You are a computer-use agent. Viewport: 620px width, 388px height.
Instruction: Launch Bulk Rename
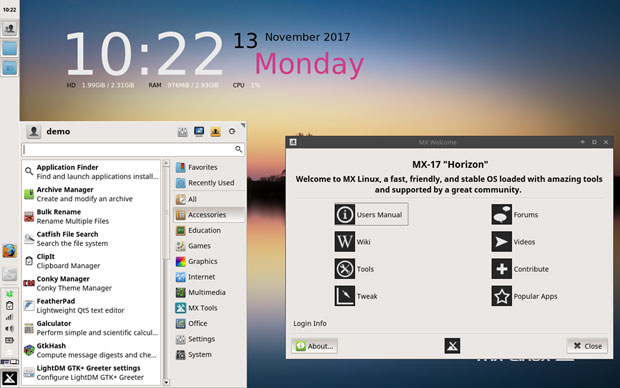click(91, 216)
